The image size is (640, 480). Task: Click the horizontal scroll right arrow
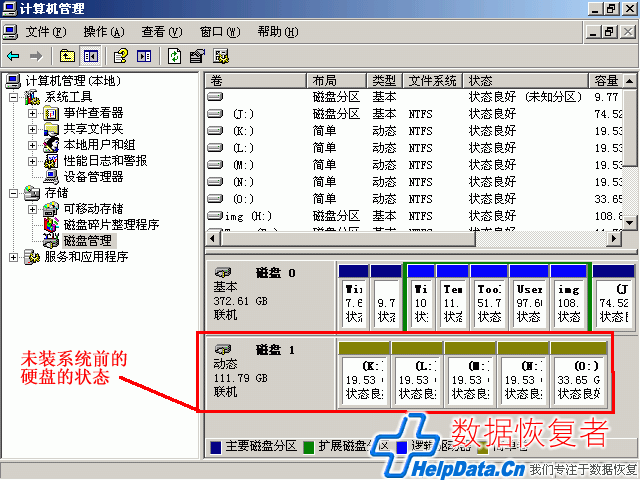pyautogui.click(x=613, y=238)
